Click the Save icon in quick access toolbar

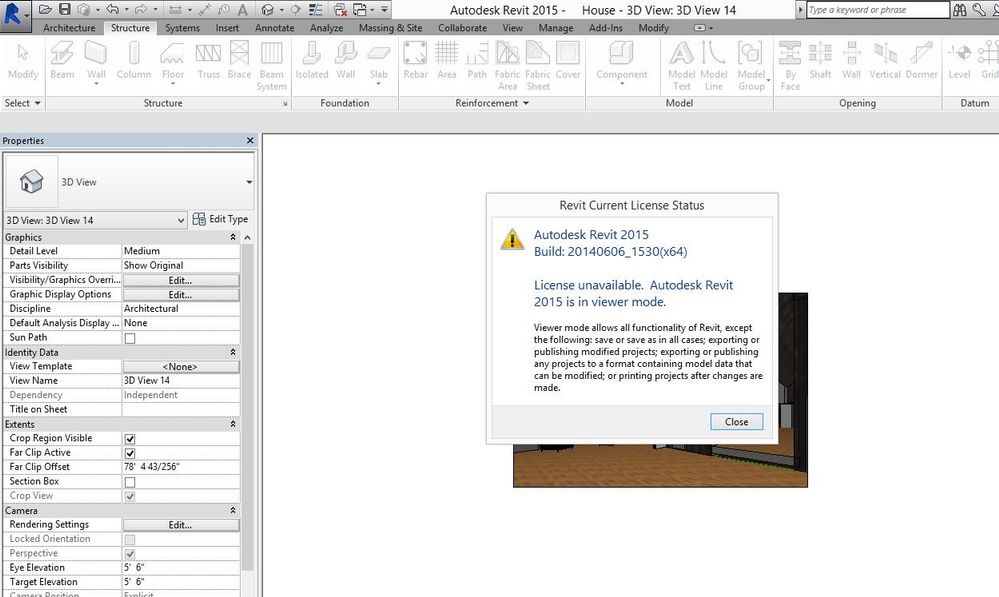[64, 10]
